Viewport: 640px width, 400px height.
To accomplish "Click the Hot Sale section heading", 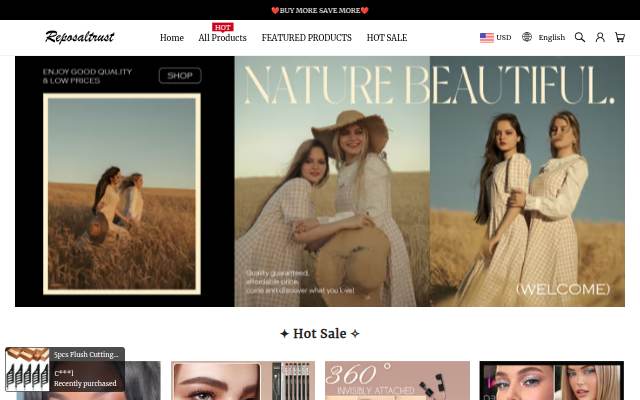I will click(320, 333).
